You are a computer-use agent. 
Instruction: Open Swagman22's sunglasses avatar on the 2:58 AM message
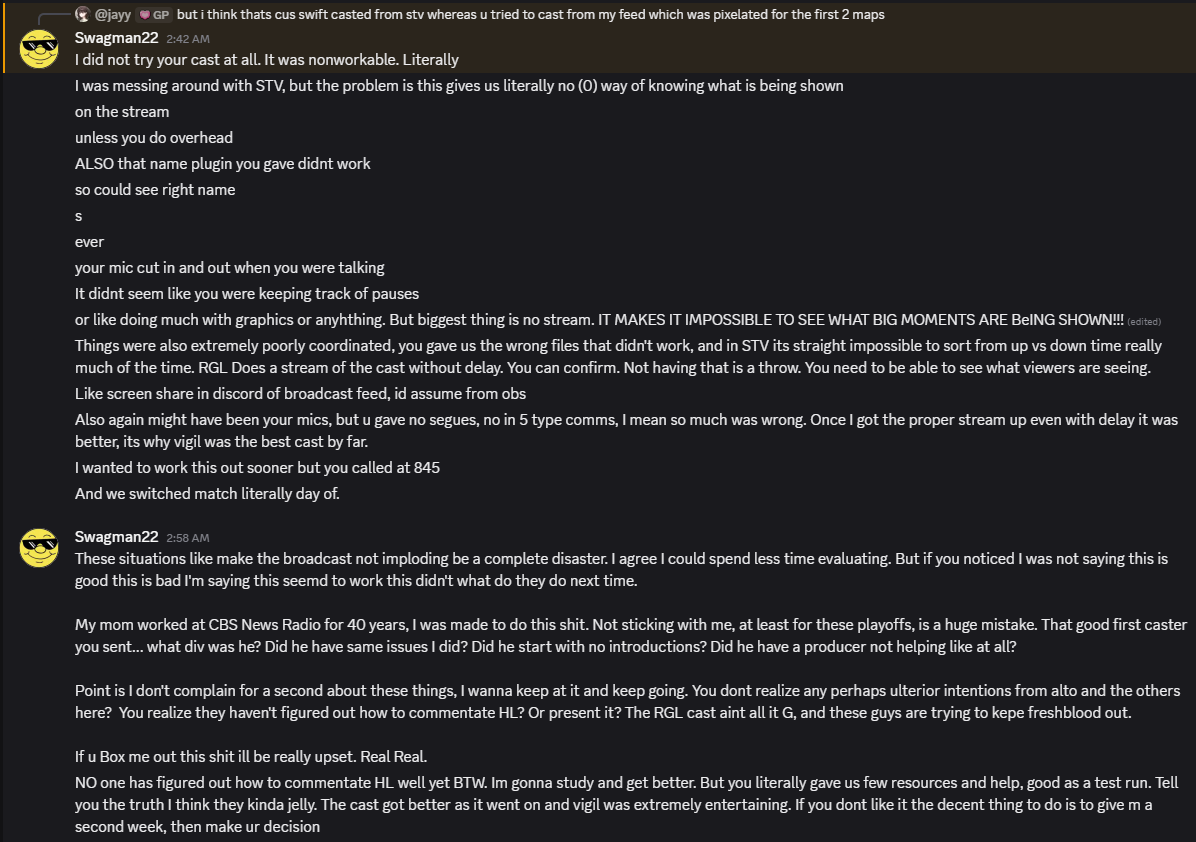tap(39, 548)
